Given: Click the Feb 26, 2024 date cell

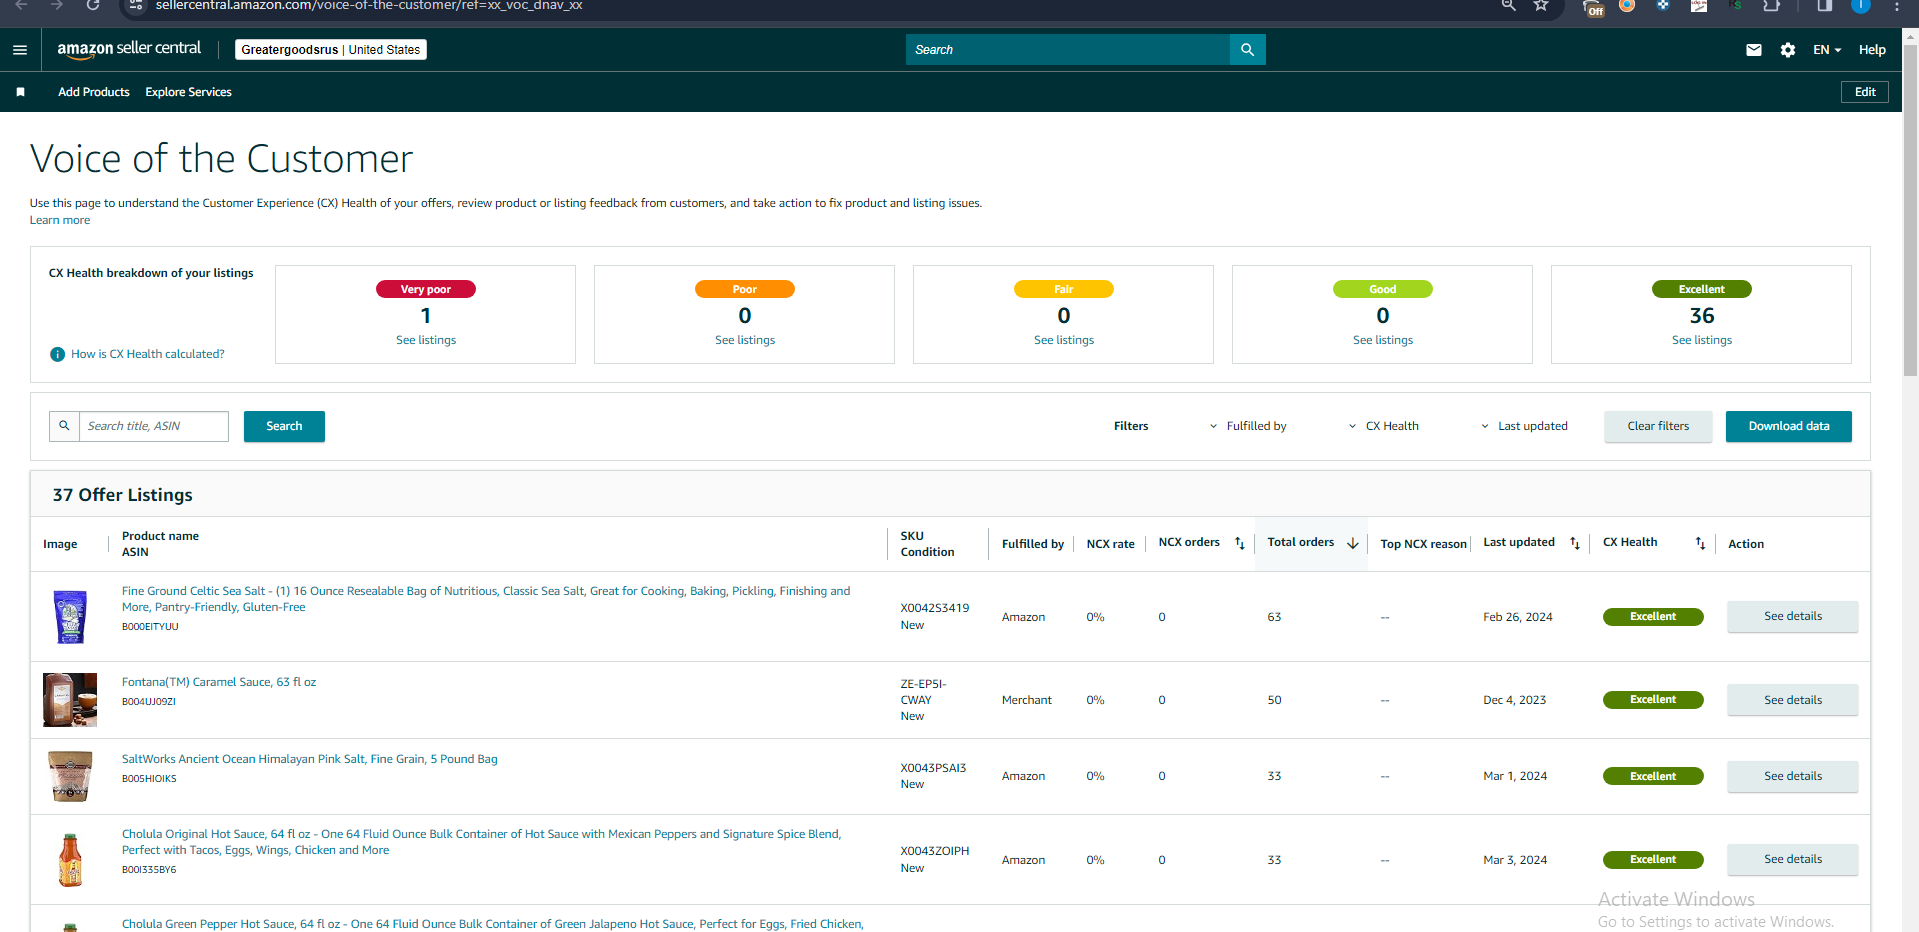Looking at the screenshot, I should [1518, 617].
